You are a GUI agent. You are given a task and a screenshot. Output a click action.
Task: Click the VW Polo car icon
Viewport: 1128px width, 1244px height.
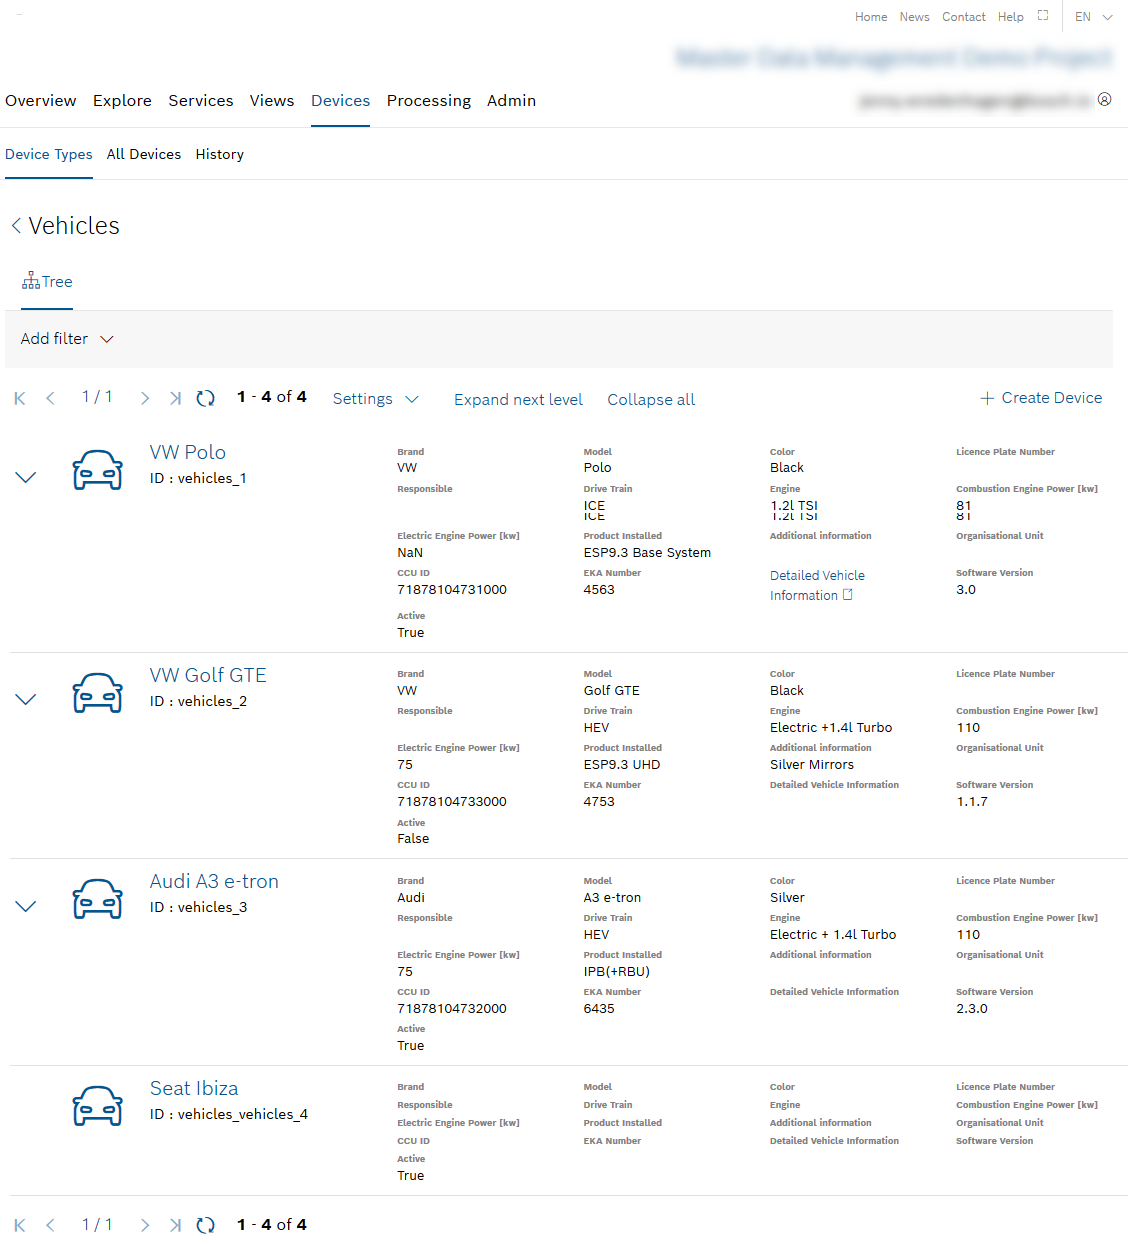point(98,470)
